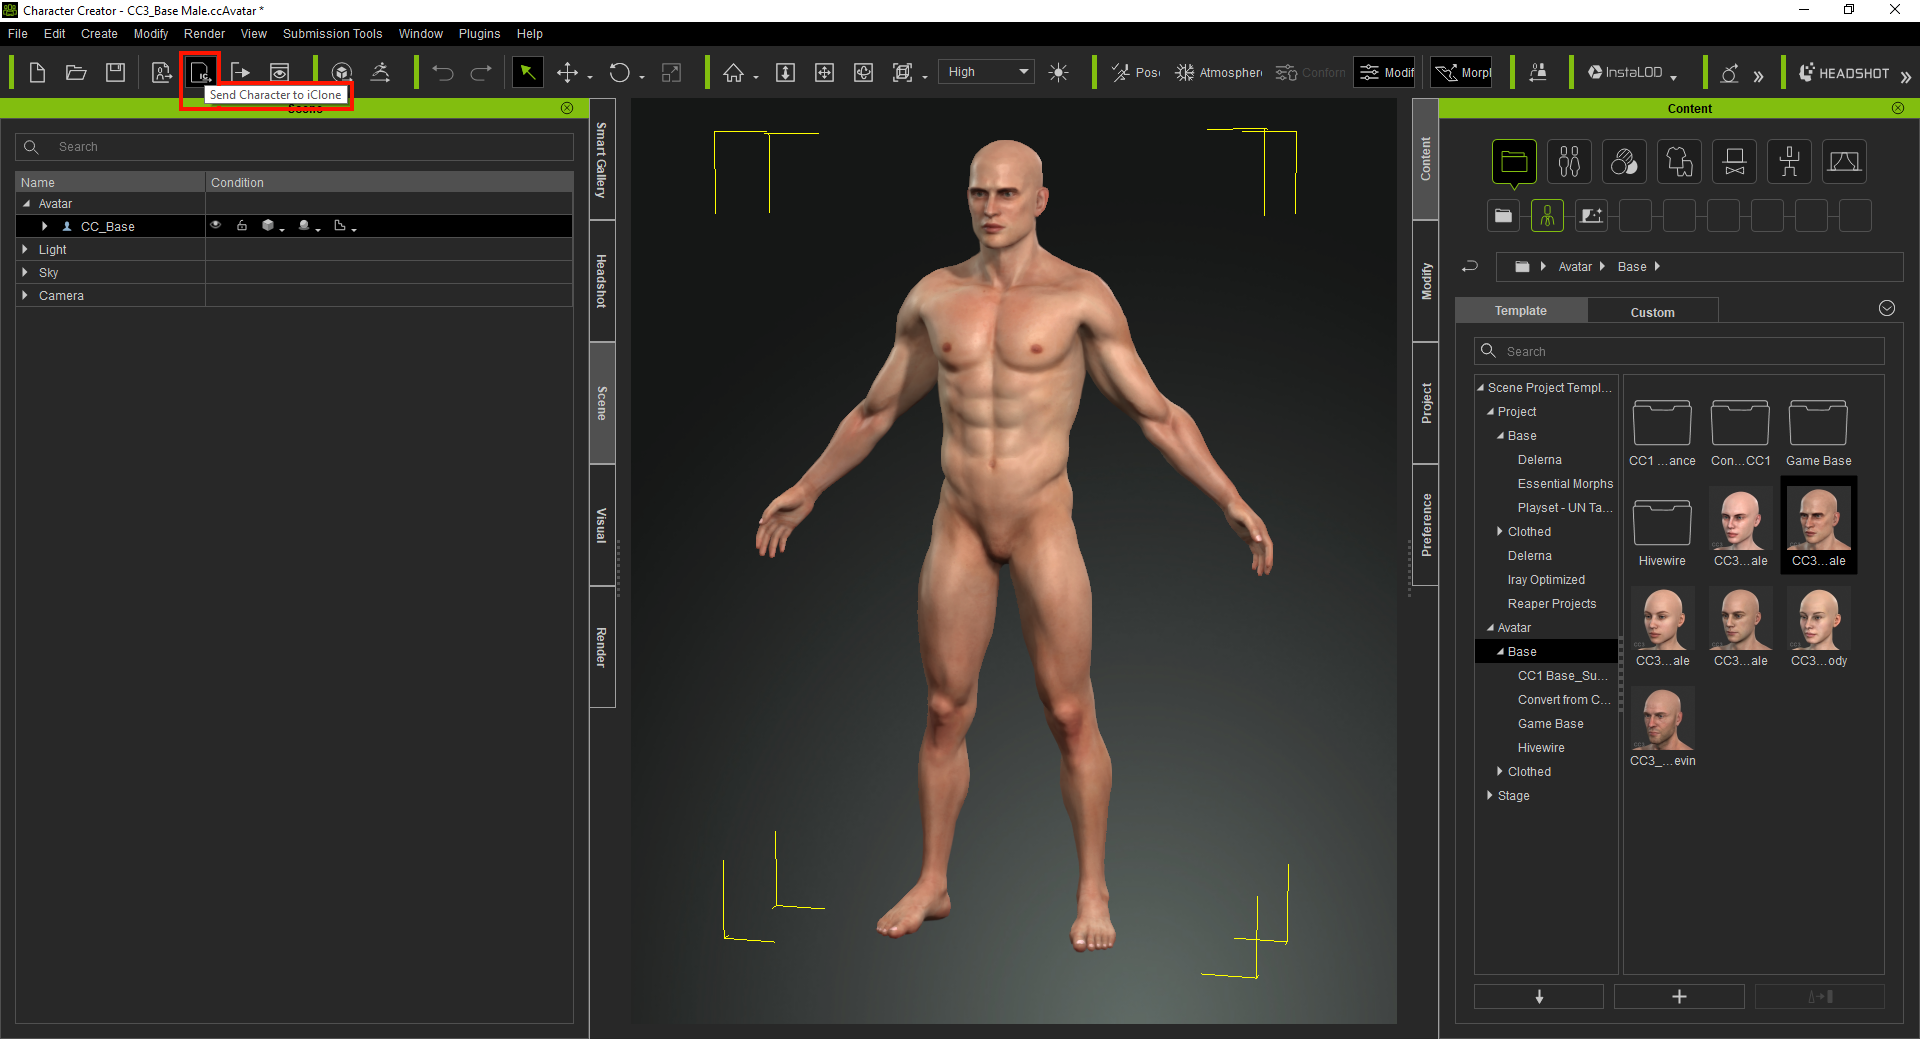Viewport: 1923px width, 1039px height.
Task: Expand the CC_Base node
Action: [x=45, y=227]
